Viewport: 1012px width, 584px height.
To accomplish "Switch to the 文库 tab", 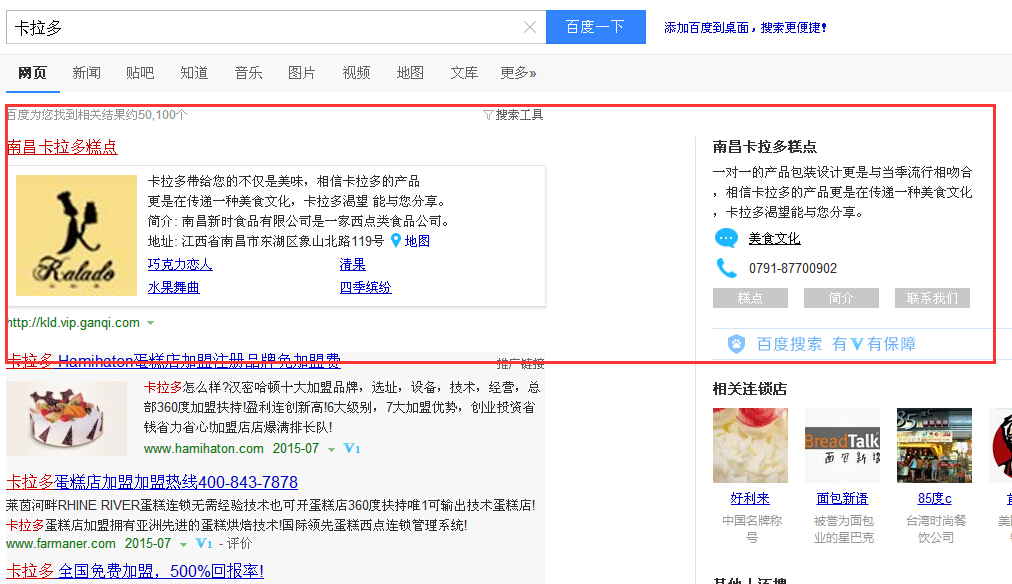I will click(464, 73).
